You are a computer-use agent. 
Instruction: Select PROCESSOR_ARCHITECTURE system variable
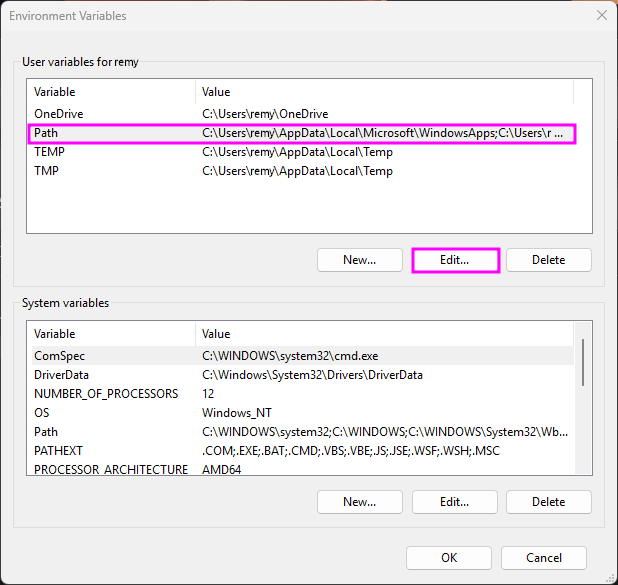coord(110,469)
